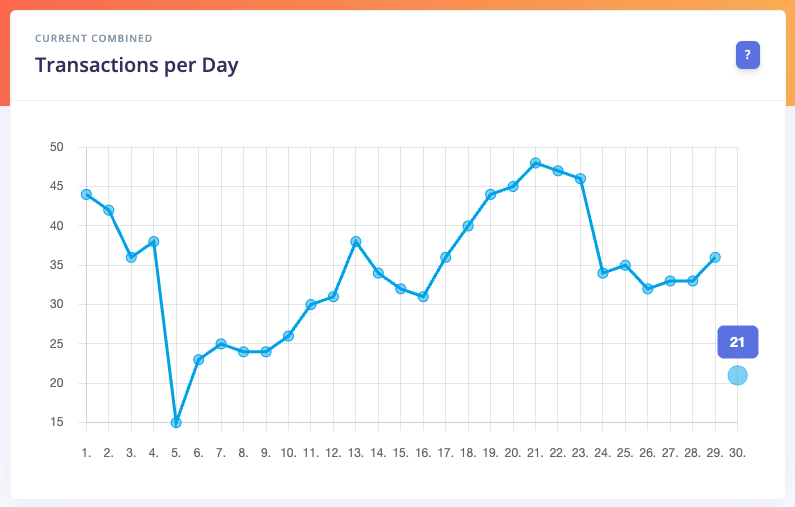Click the tooltip showing value 21
Image resolution: width=795 pixels, height=507 pixels.
[738, 342]
